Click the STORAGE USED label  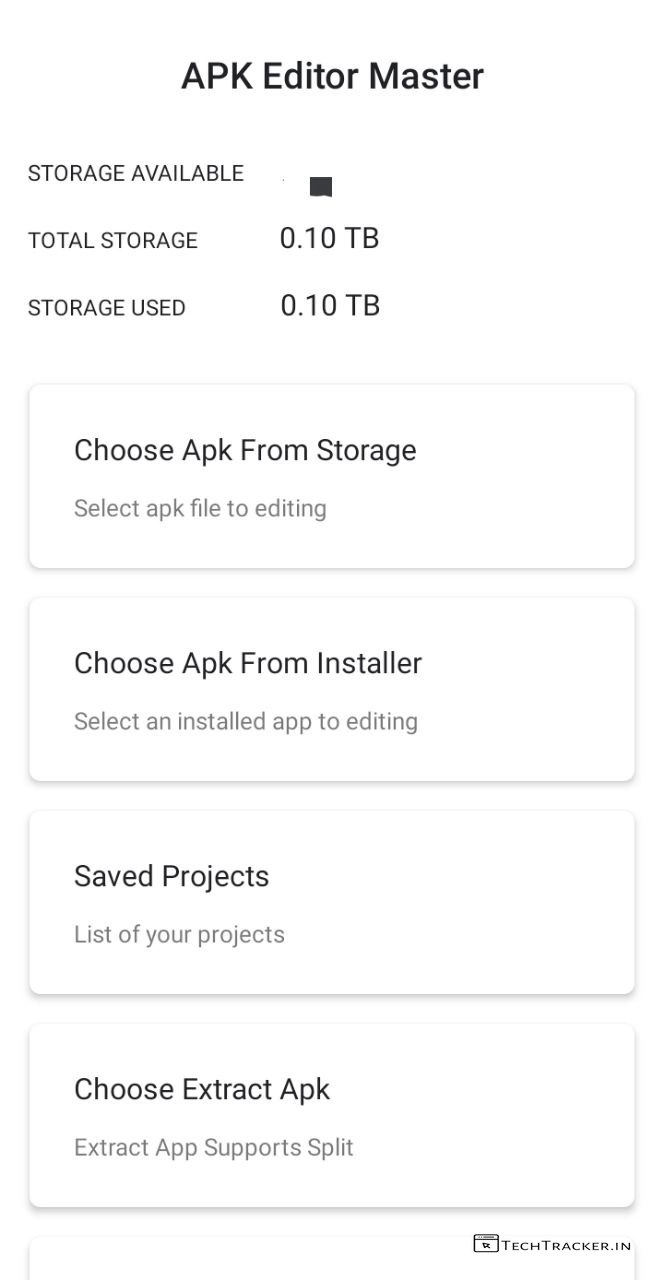(107, 307)
